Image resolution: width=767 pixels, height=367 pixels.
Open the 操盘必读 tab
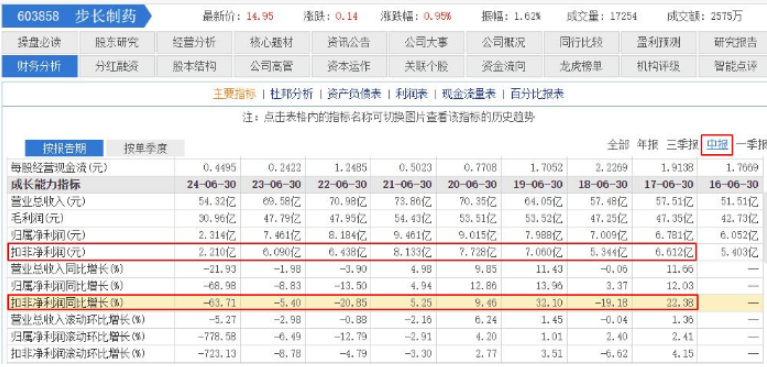click(x=39, y=43)
